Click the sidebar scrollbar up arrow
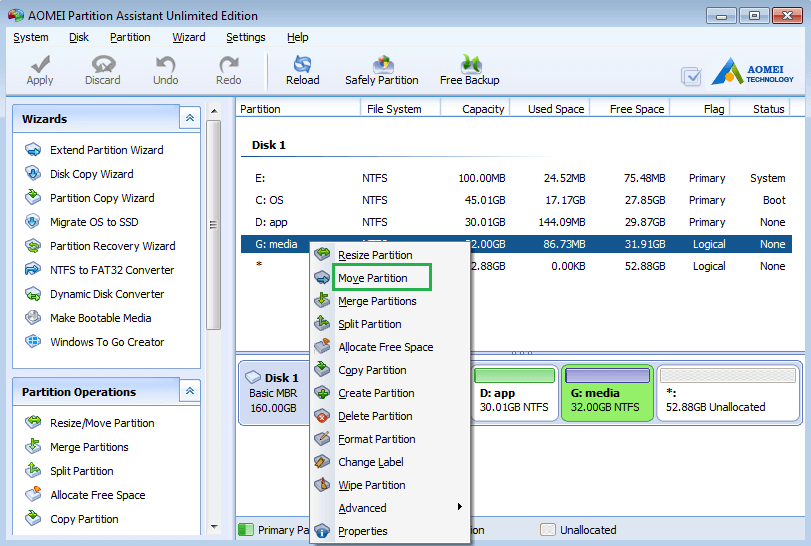 [214, 111]
